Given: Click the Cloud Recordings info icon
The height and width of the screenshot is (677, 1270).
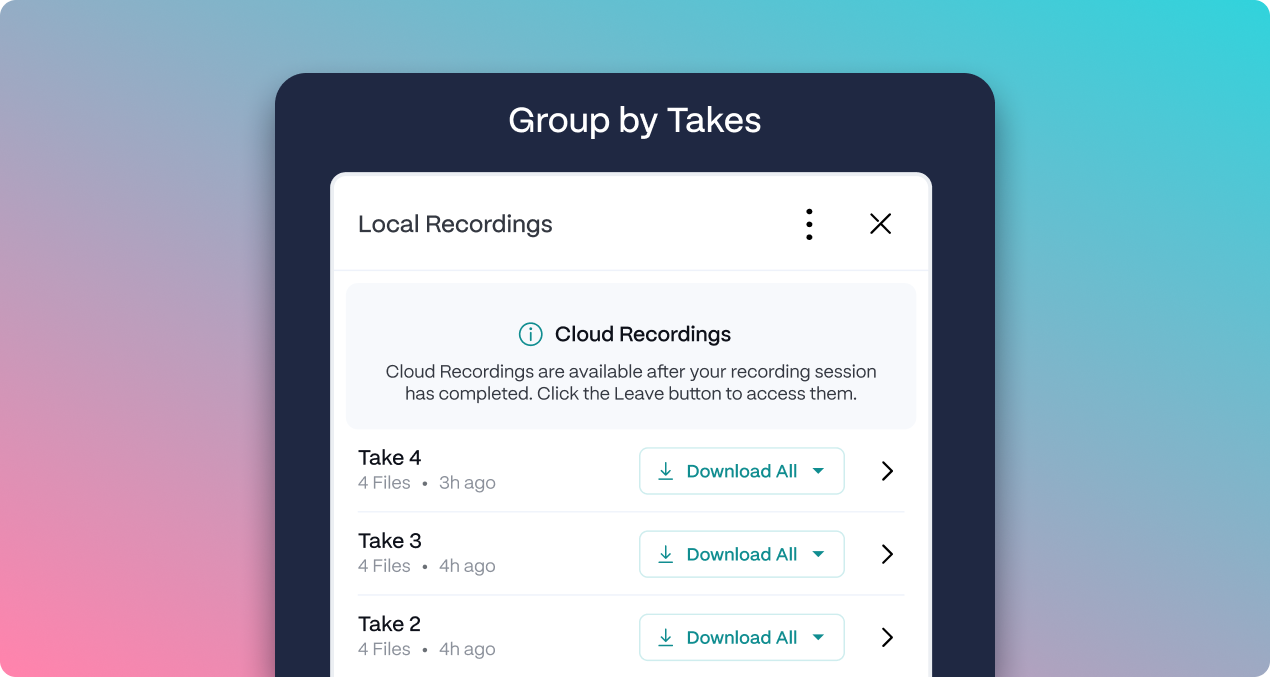Looking at the screenshot, I should tap(530, 334).
